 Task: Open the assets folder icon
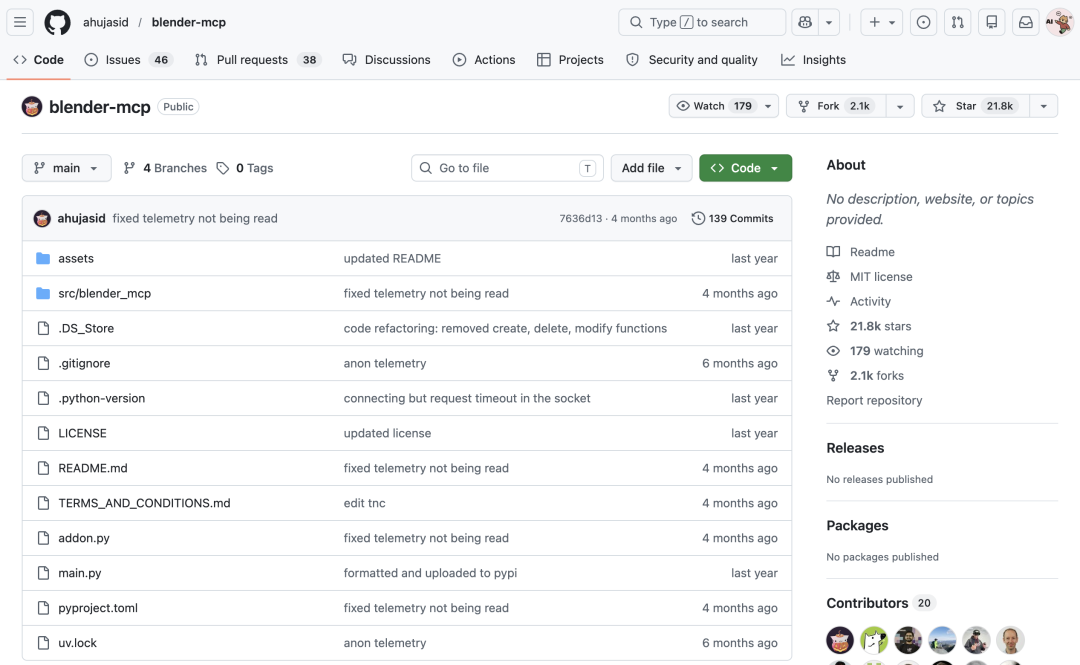click(x=43, y=258)
